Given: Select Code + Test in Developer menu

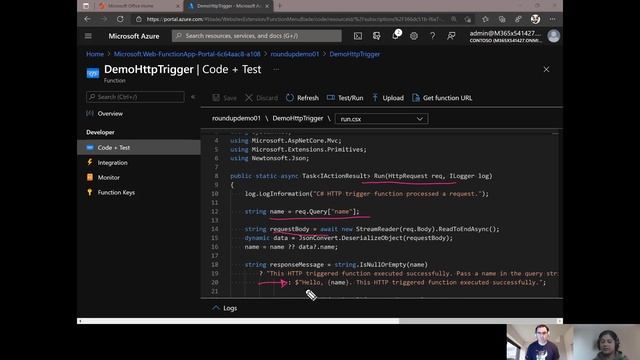Looking at the screenshot, I should pyautogui.click(x=139, y=147).
